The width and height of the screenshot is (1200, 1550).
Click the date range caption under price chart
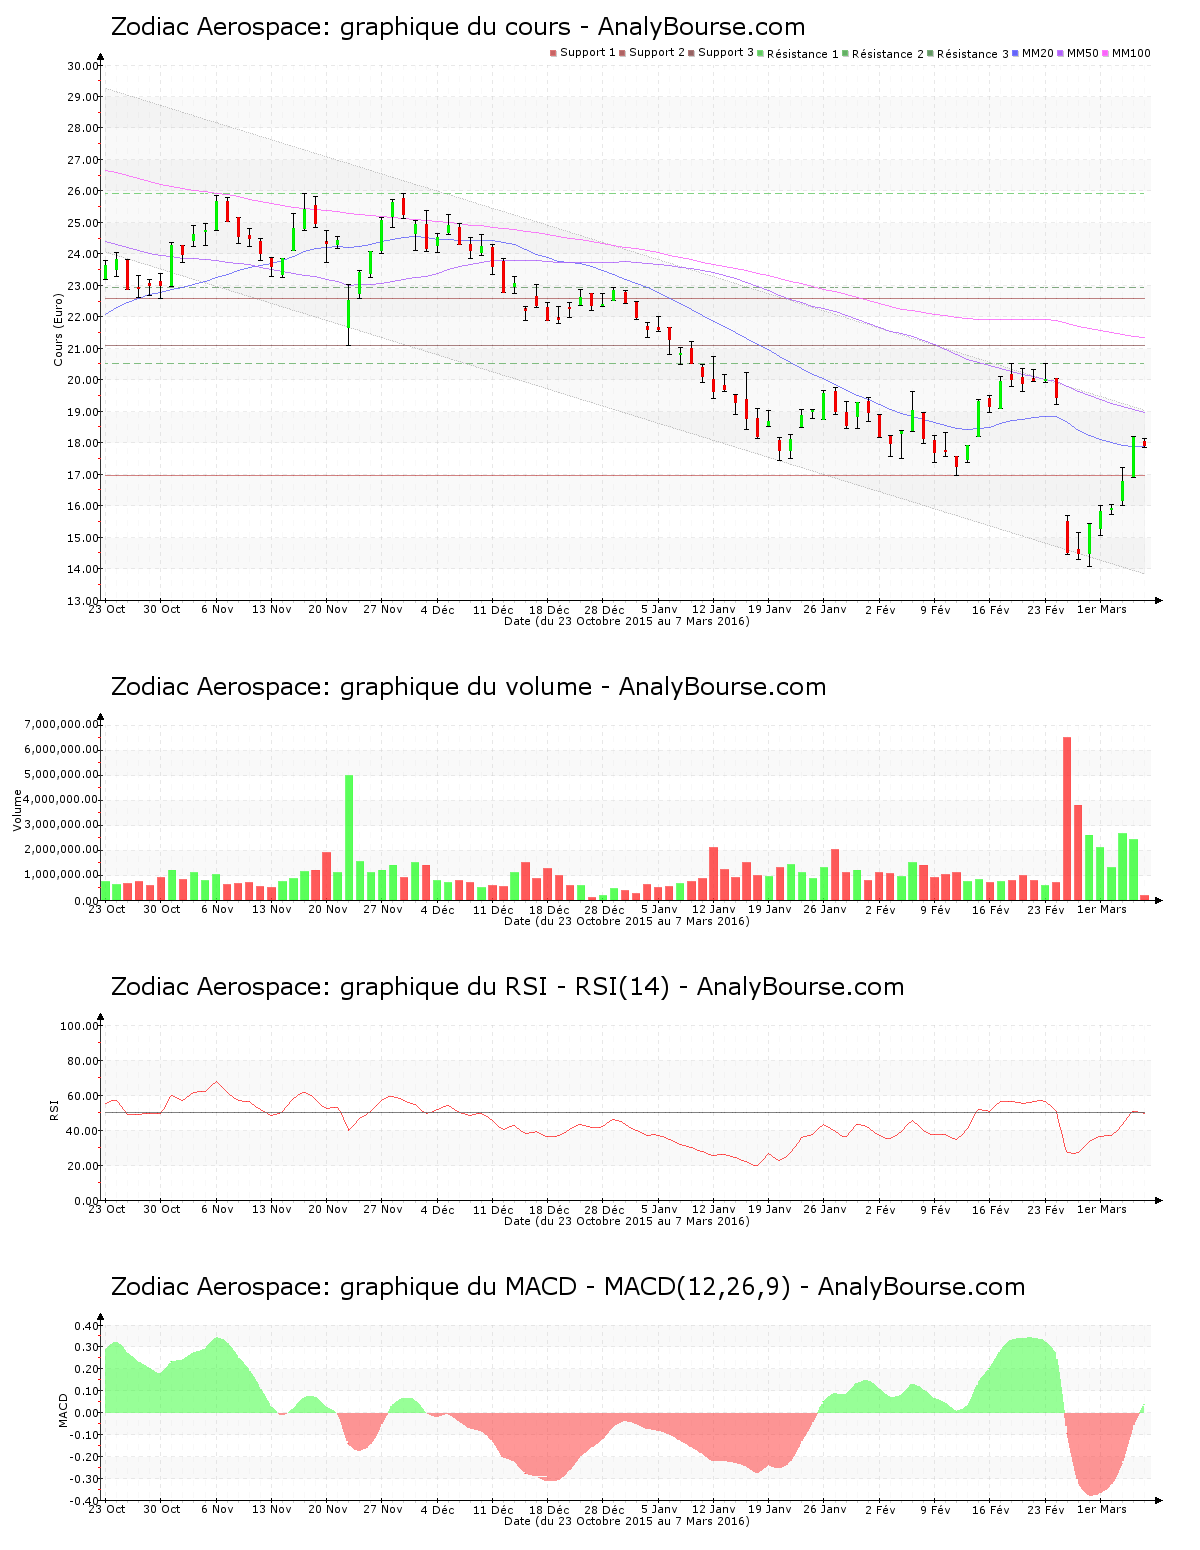(x=626, y=621)
